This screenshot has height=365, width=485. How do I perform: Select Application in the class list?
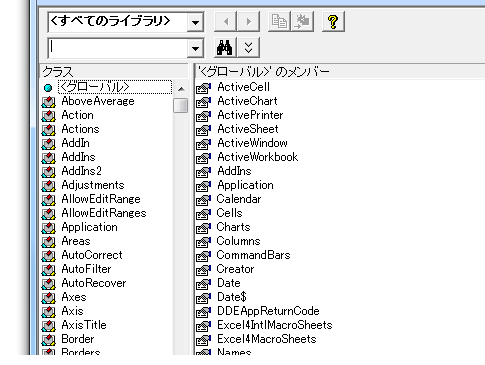89,227
